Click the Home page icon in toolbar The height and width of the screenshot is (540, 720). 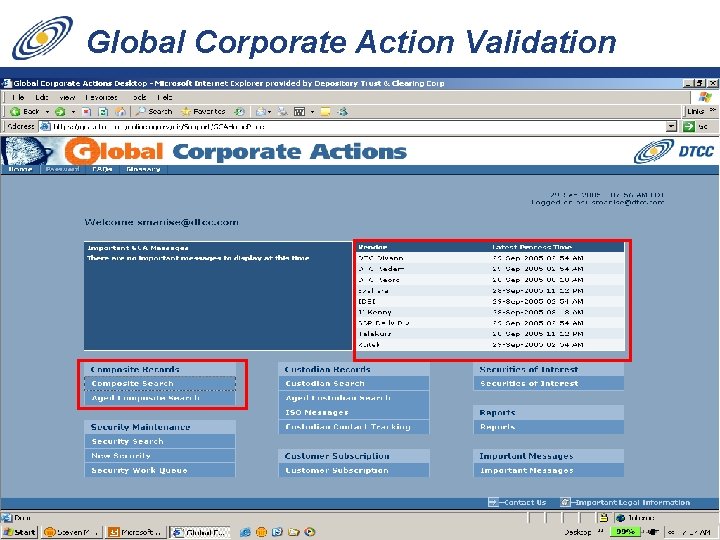tap(120, 112)
